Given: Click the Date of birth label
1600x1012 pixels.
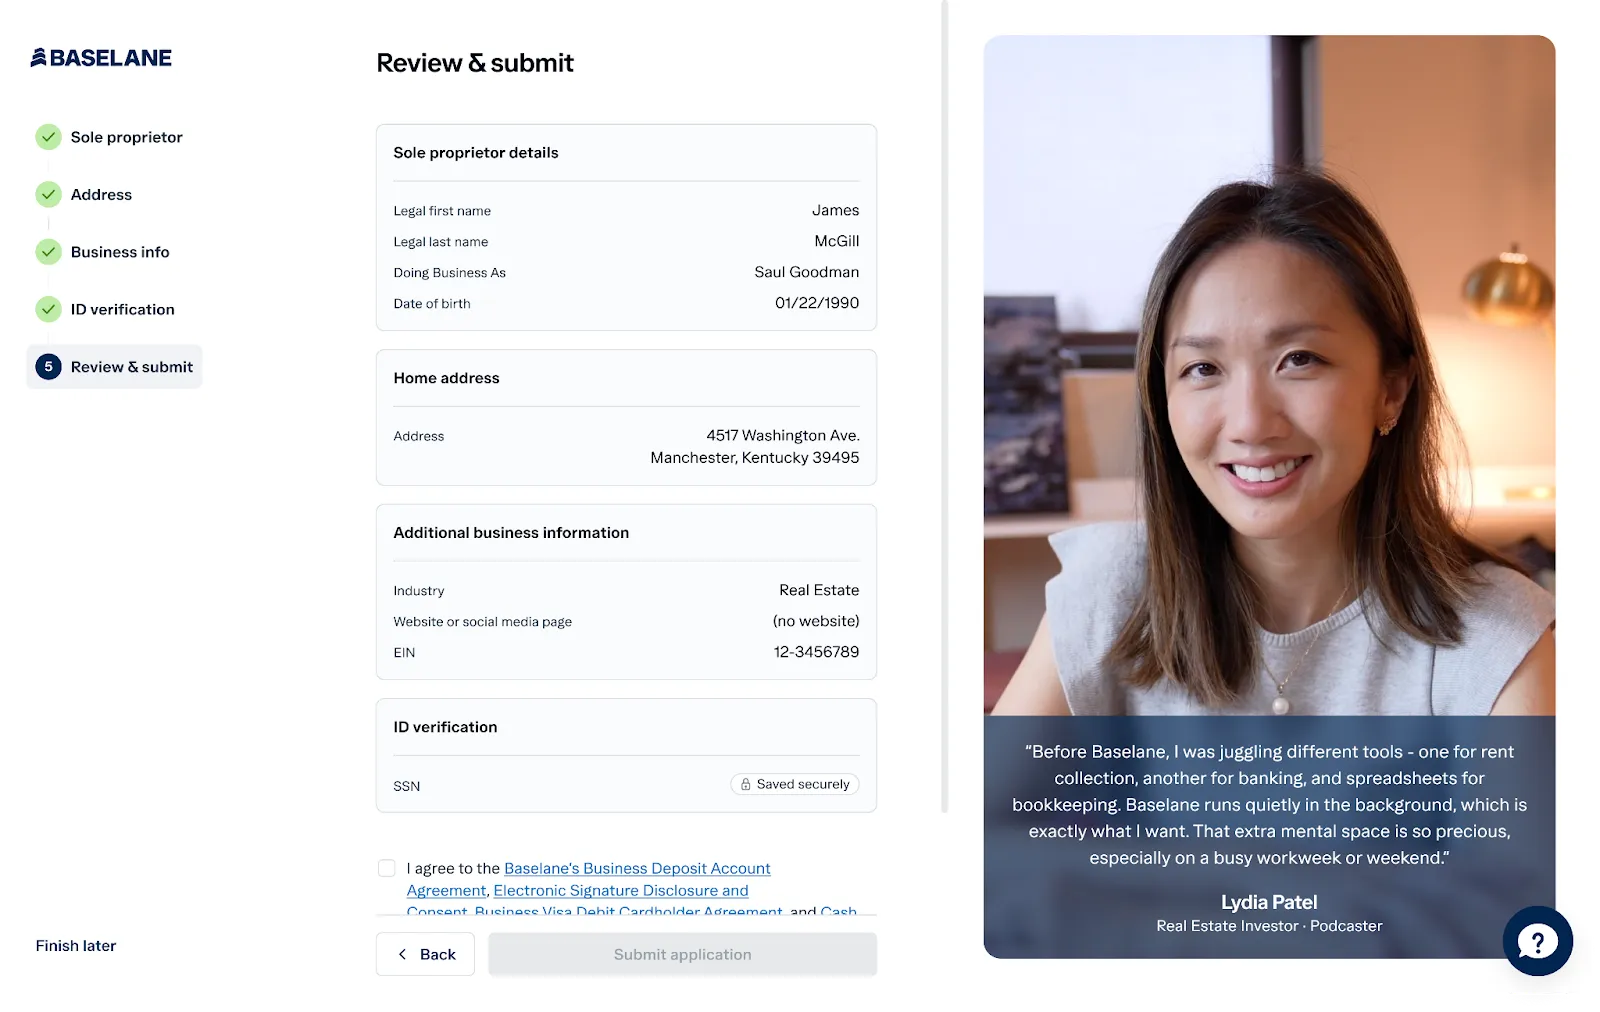Looking at the screenshot, I should pyautogui.click(x=432, y=304).
